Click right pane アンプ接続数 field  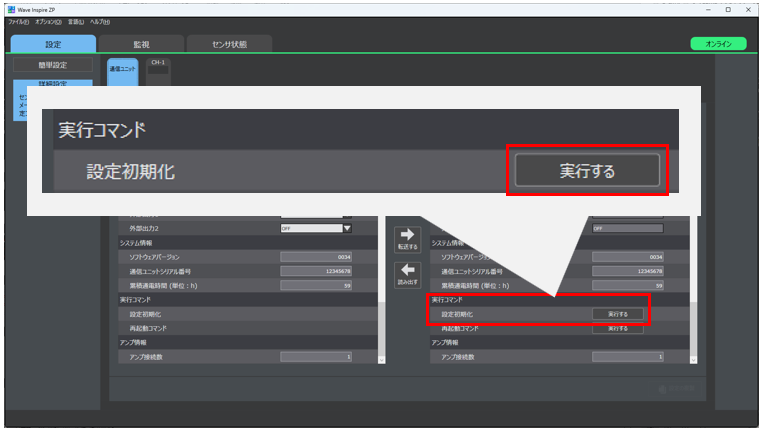pos(628,357)
